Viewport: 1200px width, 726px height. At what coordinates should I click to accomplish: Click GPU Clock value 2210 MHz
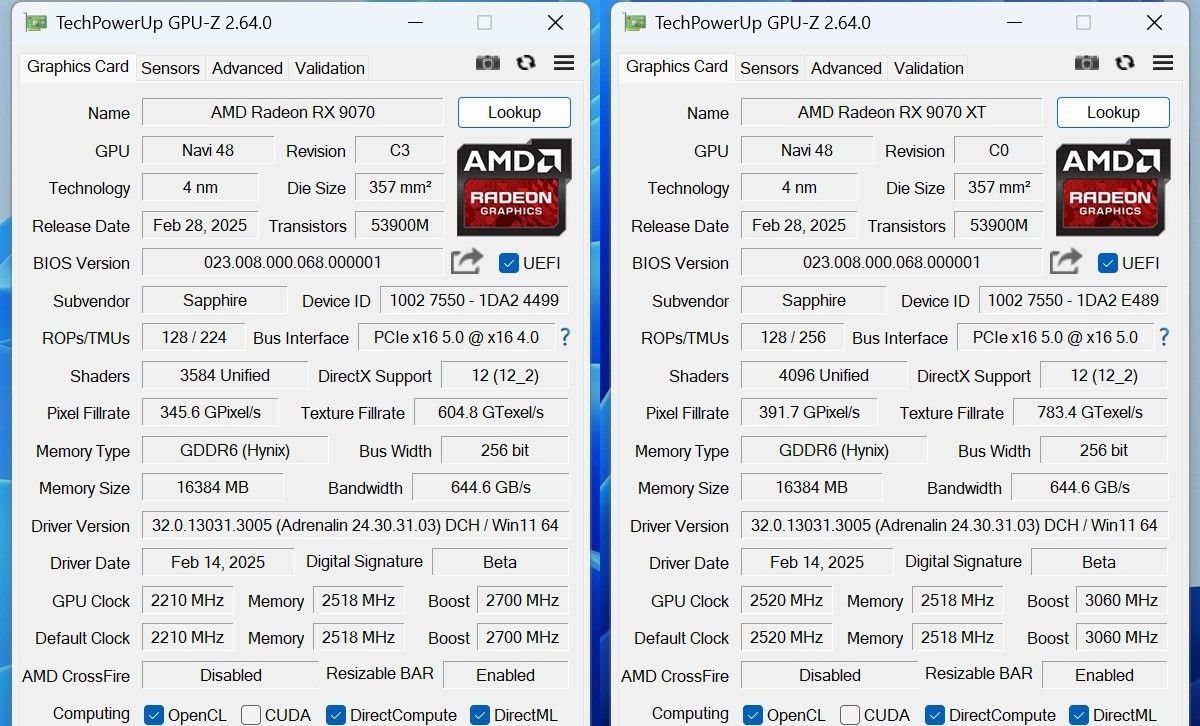[x=187, y=600]
